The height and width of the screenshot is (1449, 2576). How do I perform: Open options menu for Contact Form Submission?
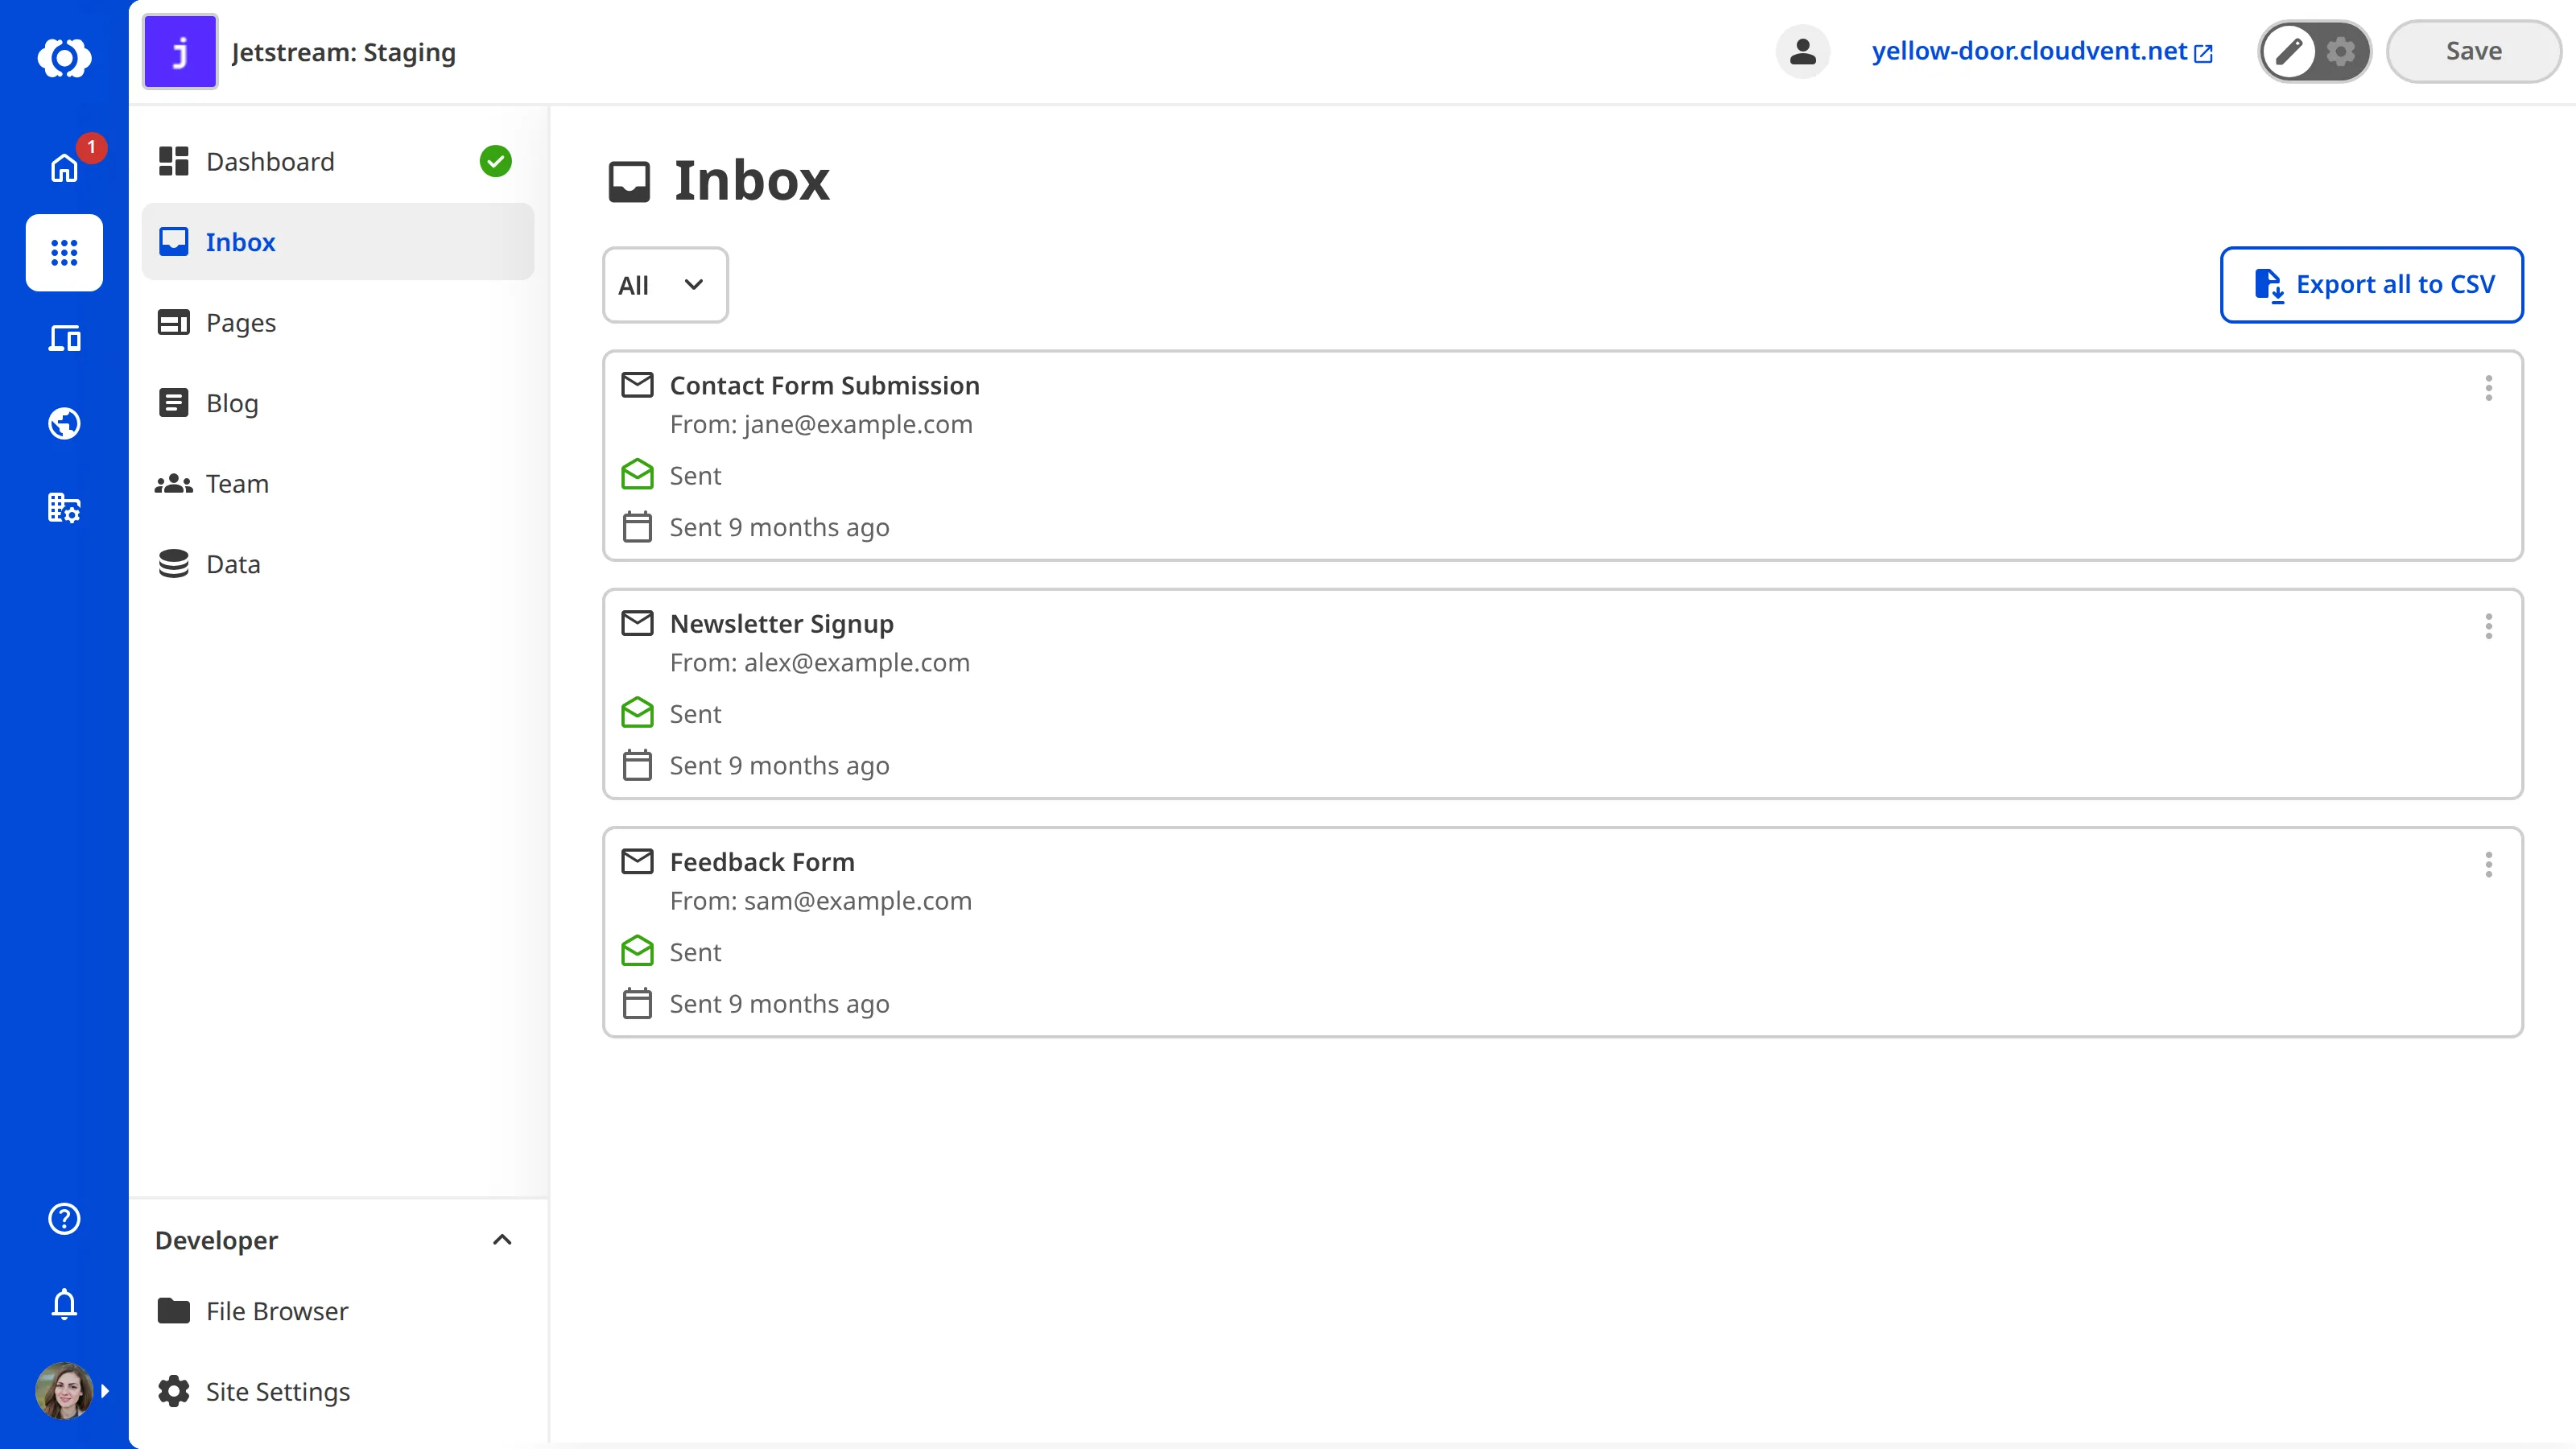tap(2488, 388)
